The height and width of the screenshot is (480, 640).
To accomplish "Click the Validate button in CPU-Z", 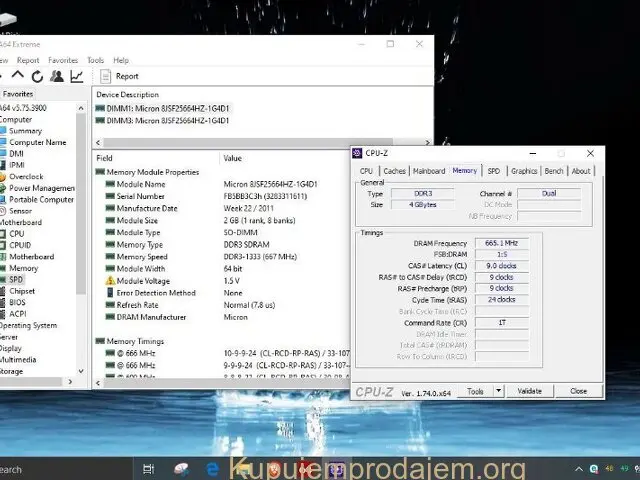I will coord(530,391).
